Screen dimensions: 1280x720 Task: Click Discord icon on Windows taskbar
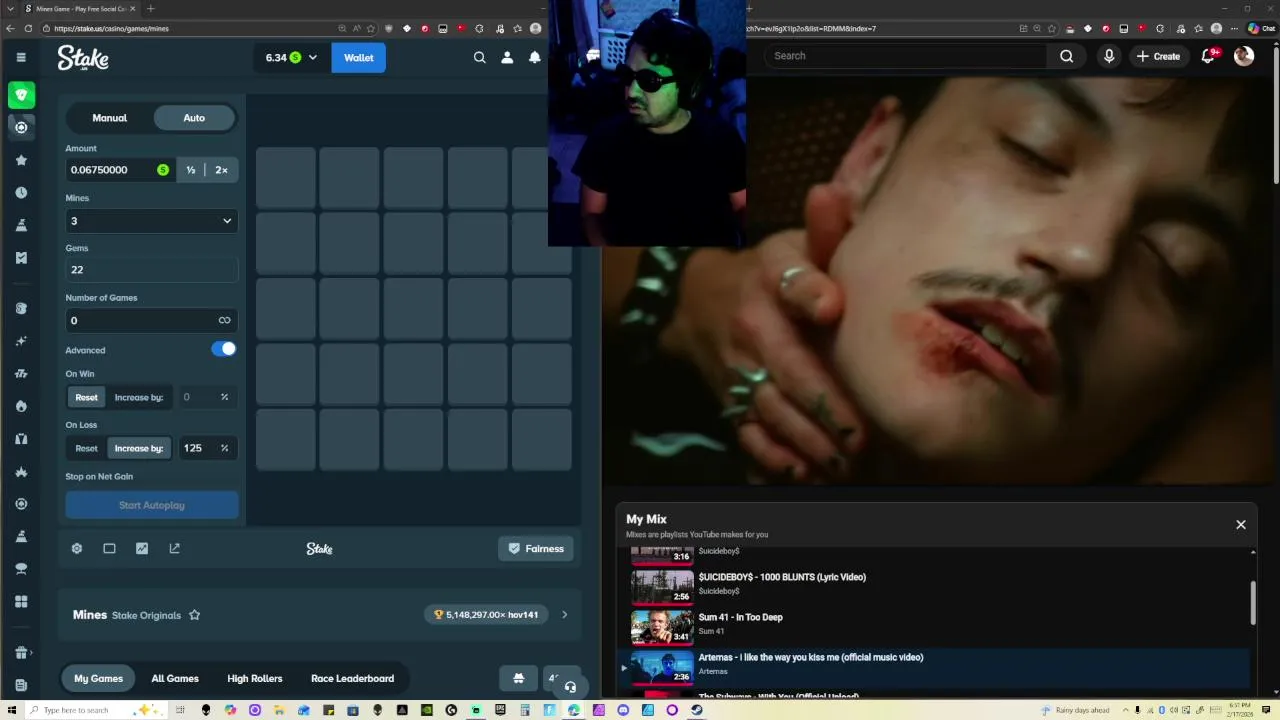[x=623, y=710]
